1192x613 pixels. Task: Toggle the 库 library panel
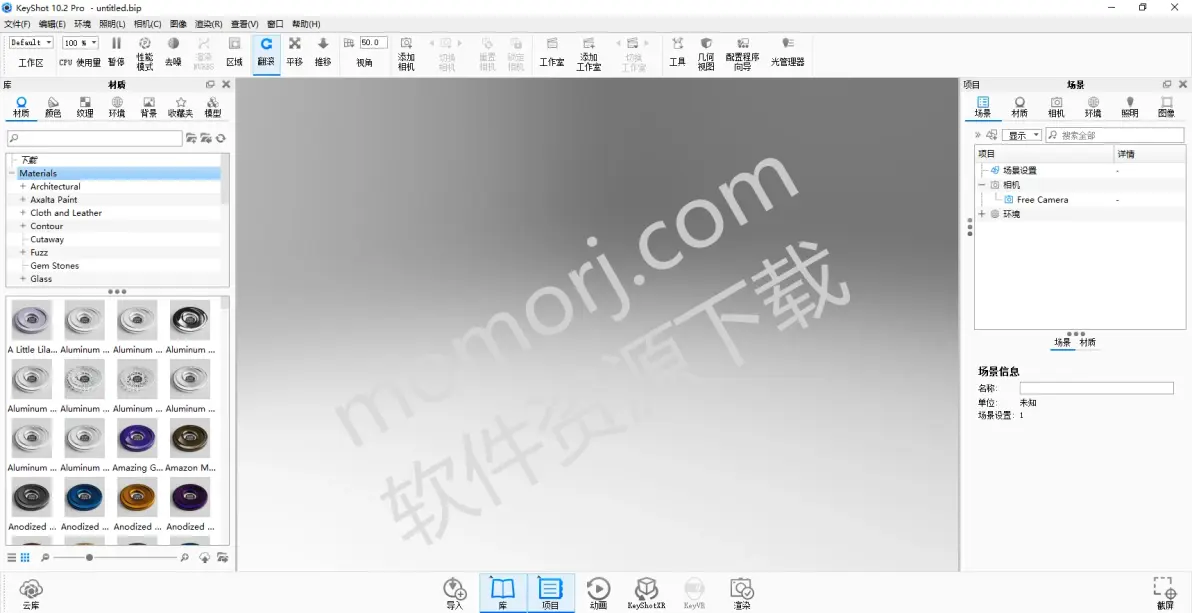pyautogui.click(x=502, y=594)
